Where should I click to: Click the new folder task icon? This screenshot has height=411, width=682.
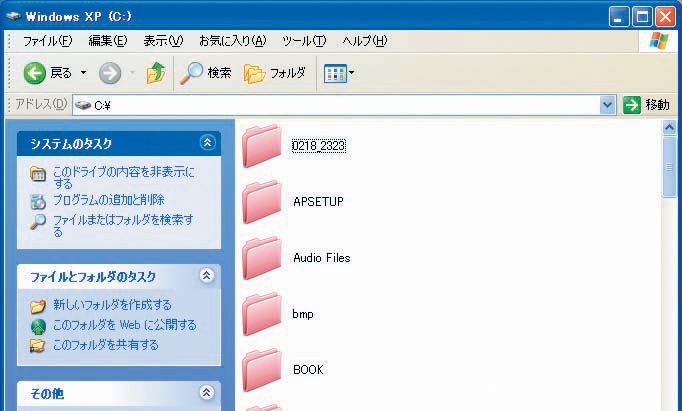38,306
